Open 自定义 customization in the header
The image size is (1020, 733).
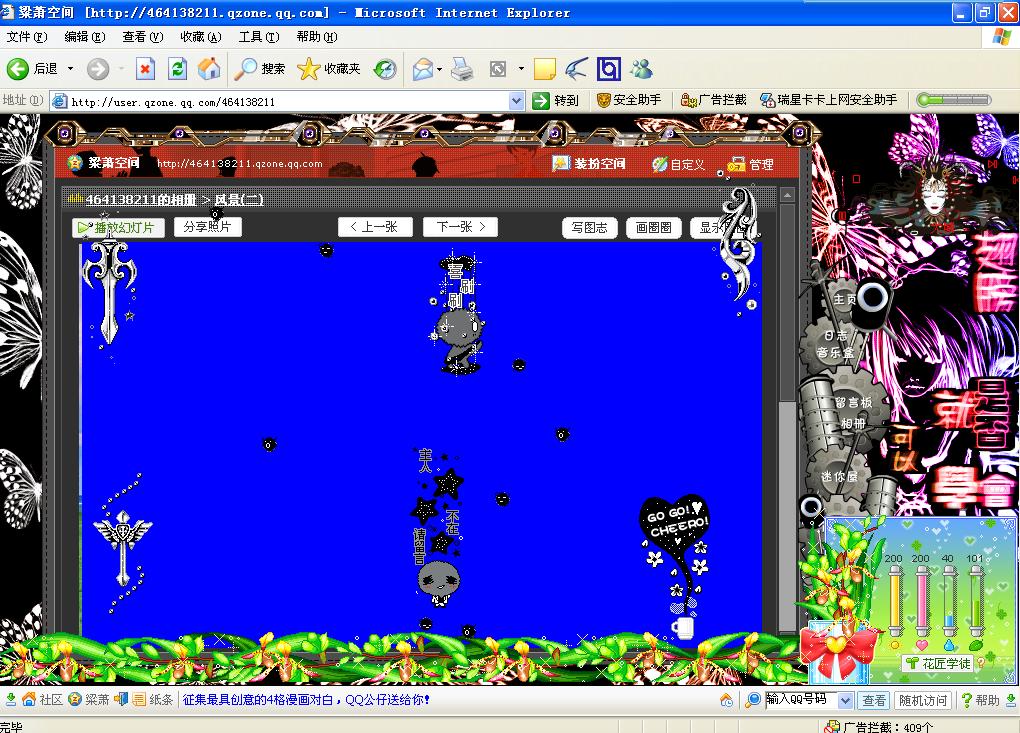tap(678, 165)
